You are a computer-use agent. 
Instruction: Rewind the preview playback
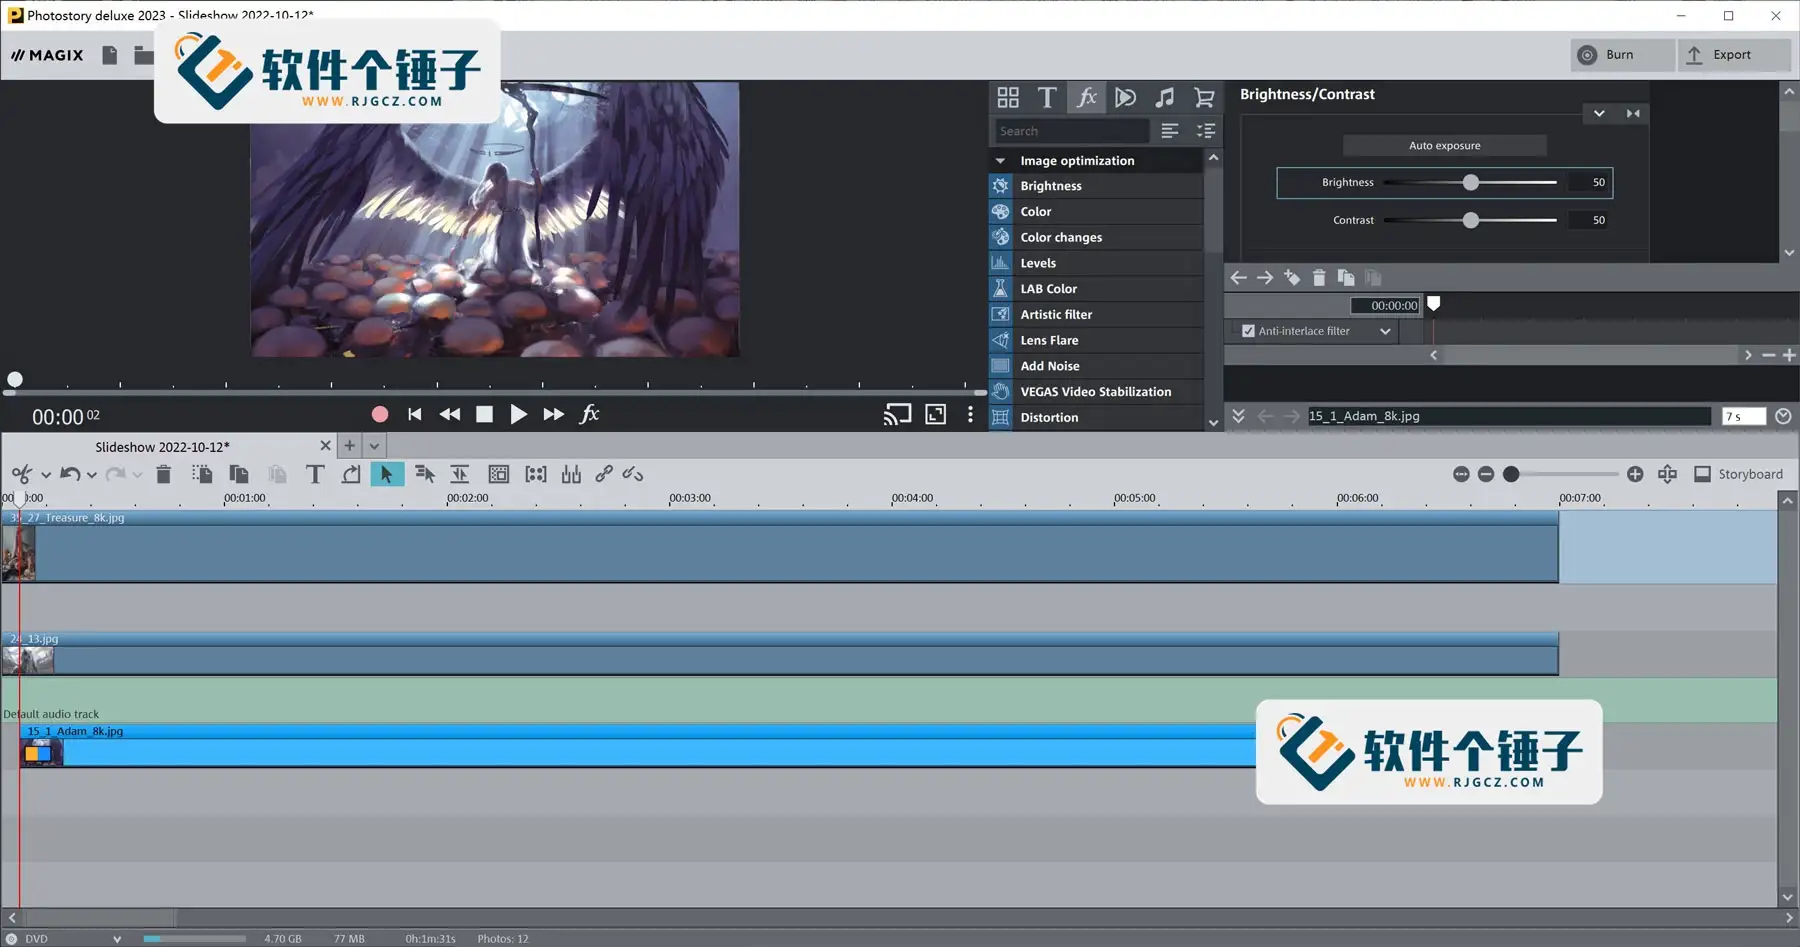coord(450,414)
